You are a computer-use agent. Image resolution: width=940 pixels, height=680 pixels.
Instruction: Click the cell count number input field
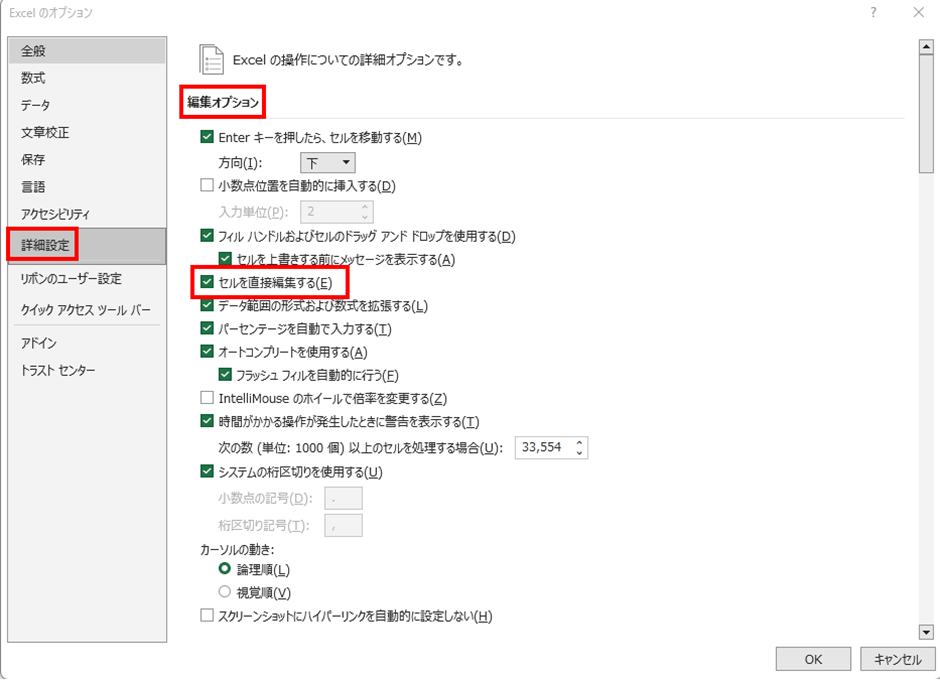click(543, 448)
